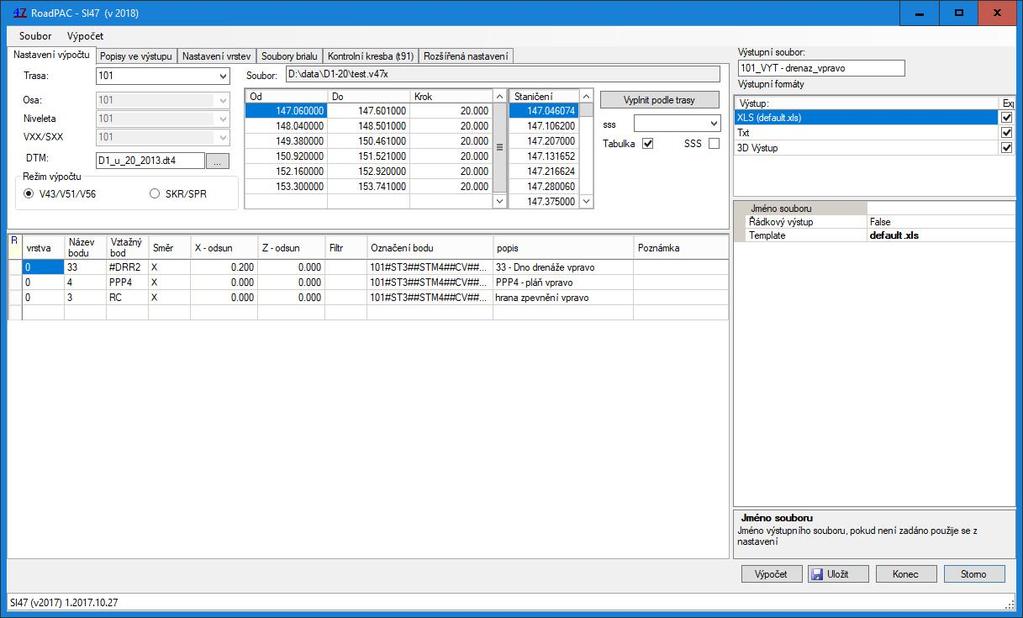Select the 3D Výstup output format row

click(866, 147)
